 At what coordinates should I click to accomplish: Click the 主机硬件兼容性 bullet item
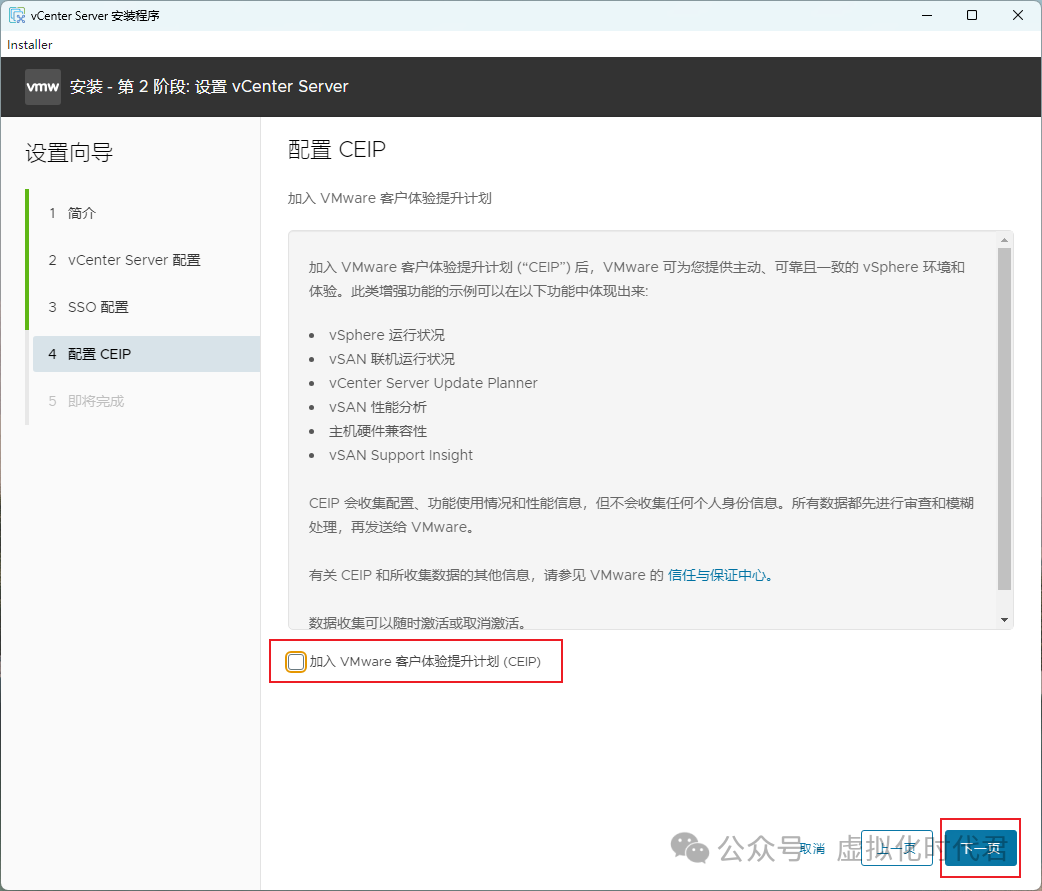click(x=378, y=431)
